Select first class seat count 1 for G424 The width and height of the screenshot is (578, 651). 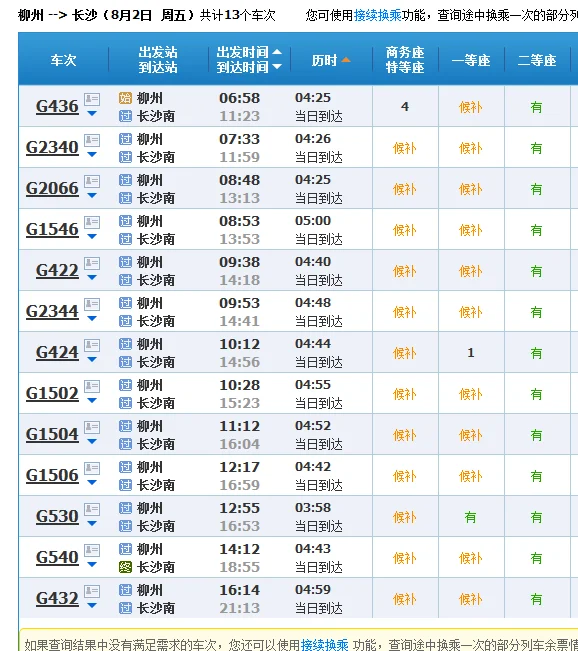pos(471,353)
